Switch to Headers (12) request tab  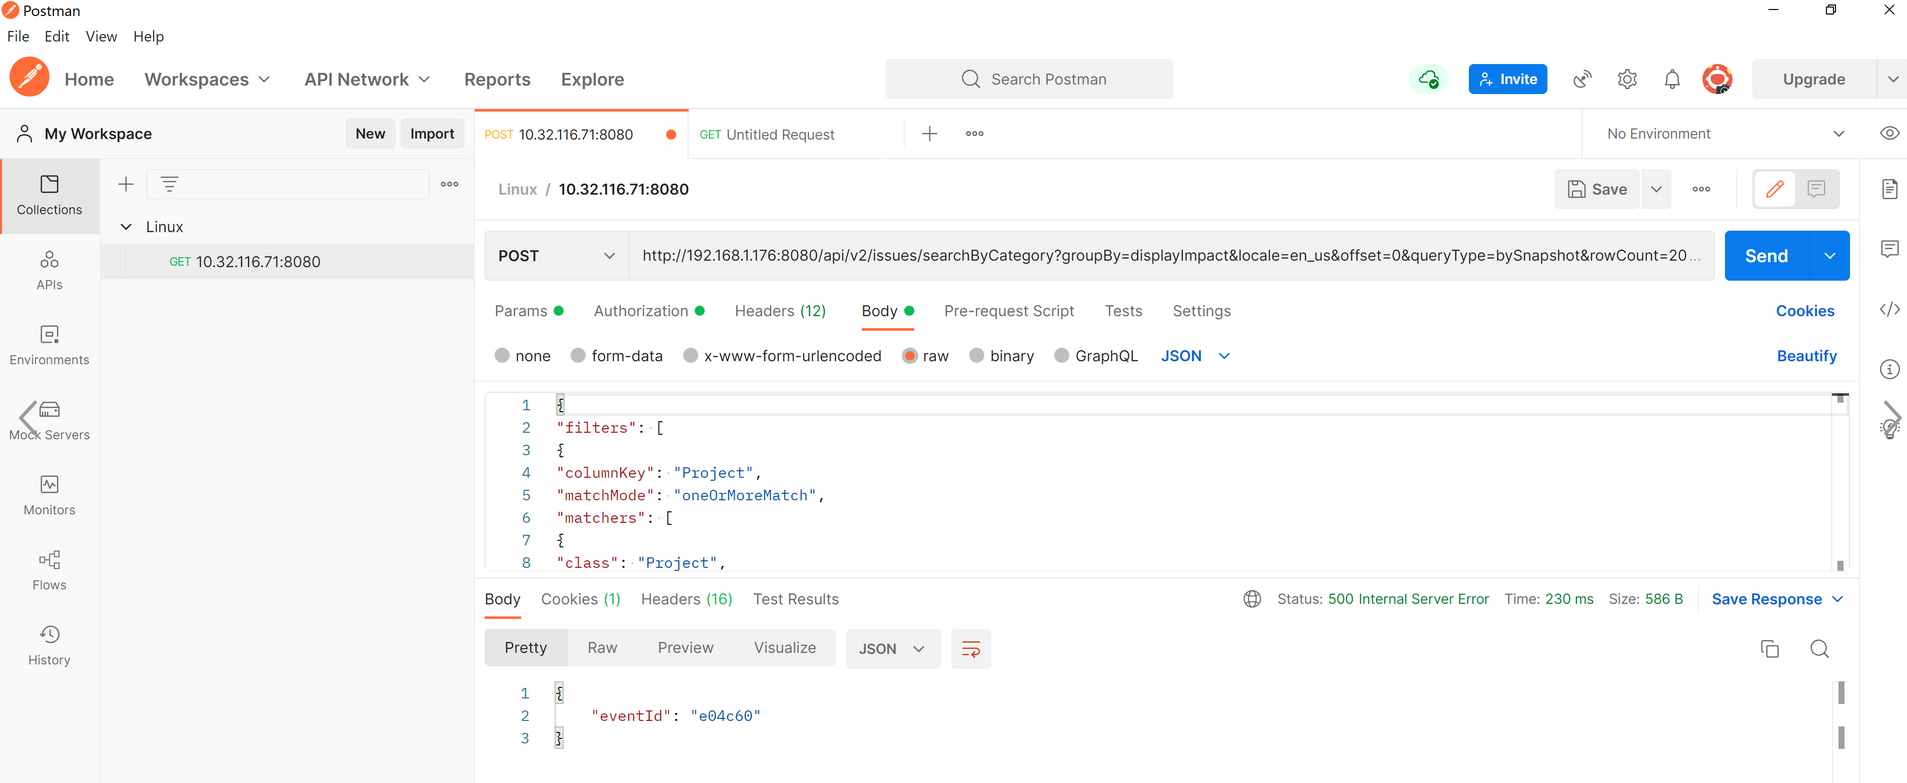780,311
